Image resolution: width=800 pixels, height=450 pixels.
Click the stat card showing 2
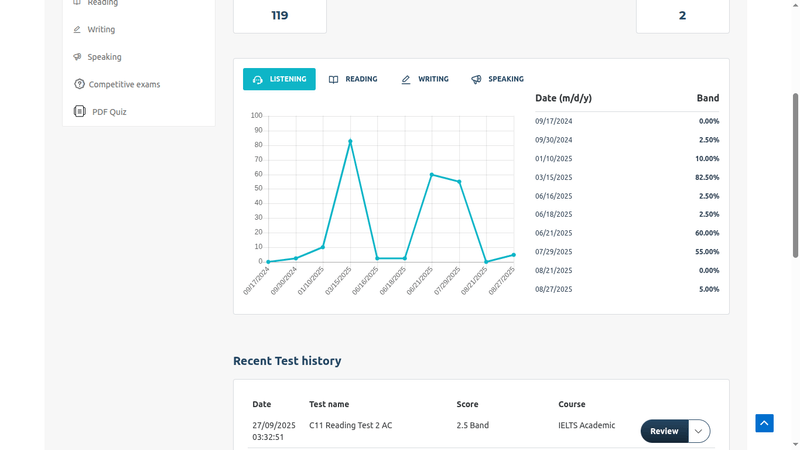point(683,16)
